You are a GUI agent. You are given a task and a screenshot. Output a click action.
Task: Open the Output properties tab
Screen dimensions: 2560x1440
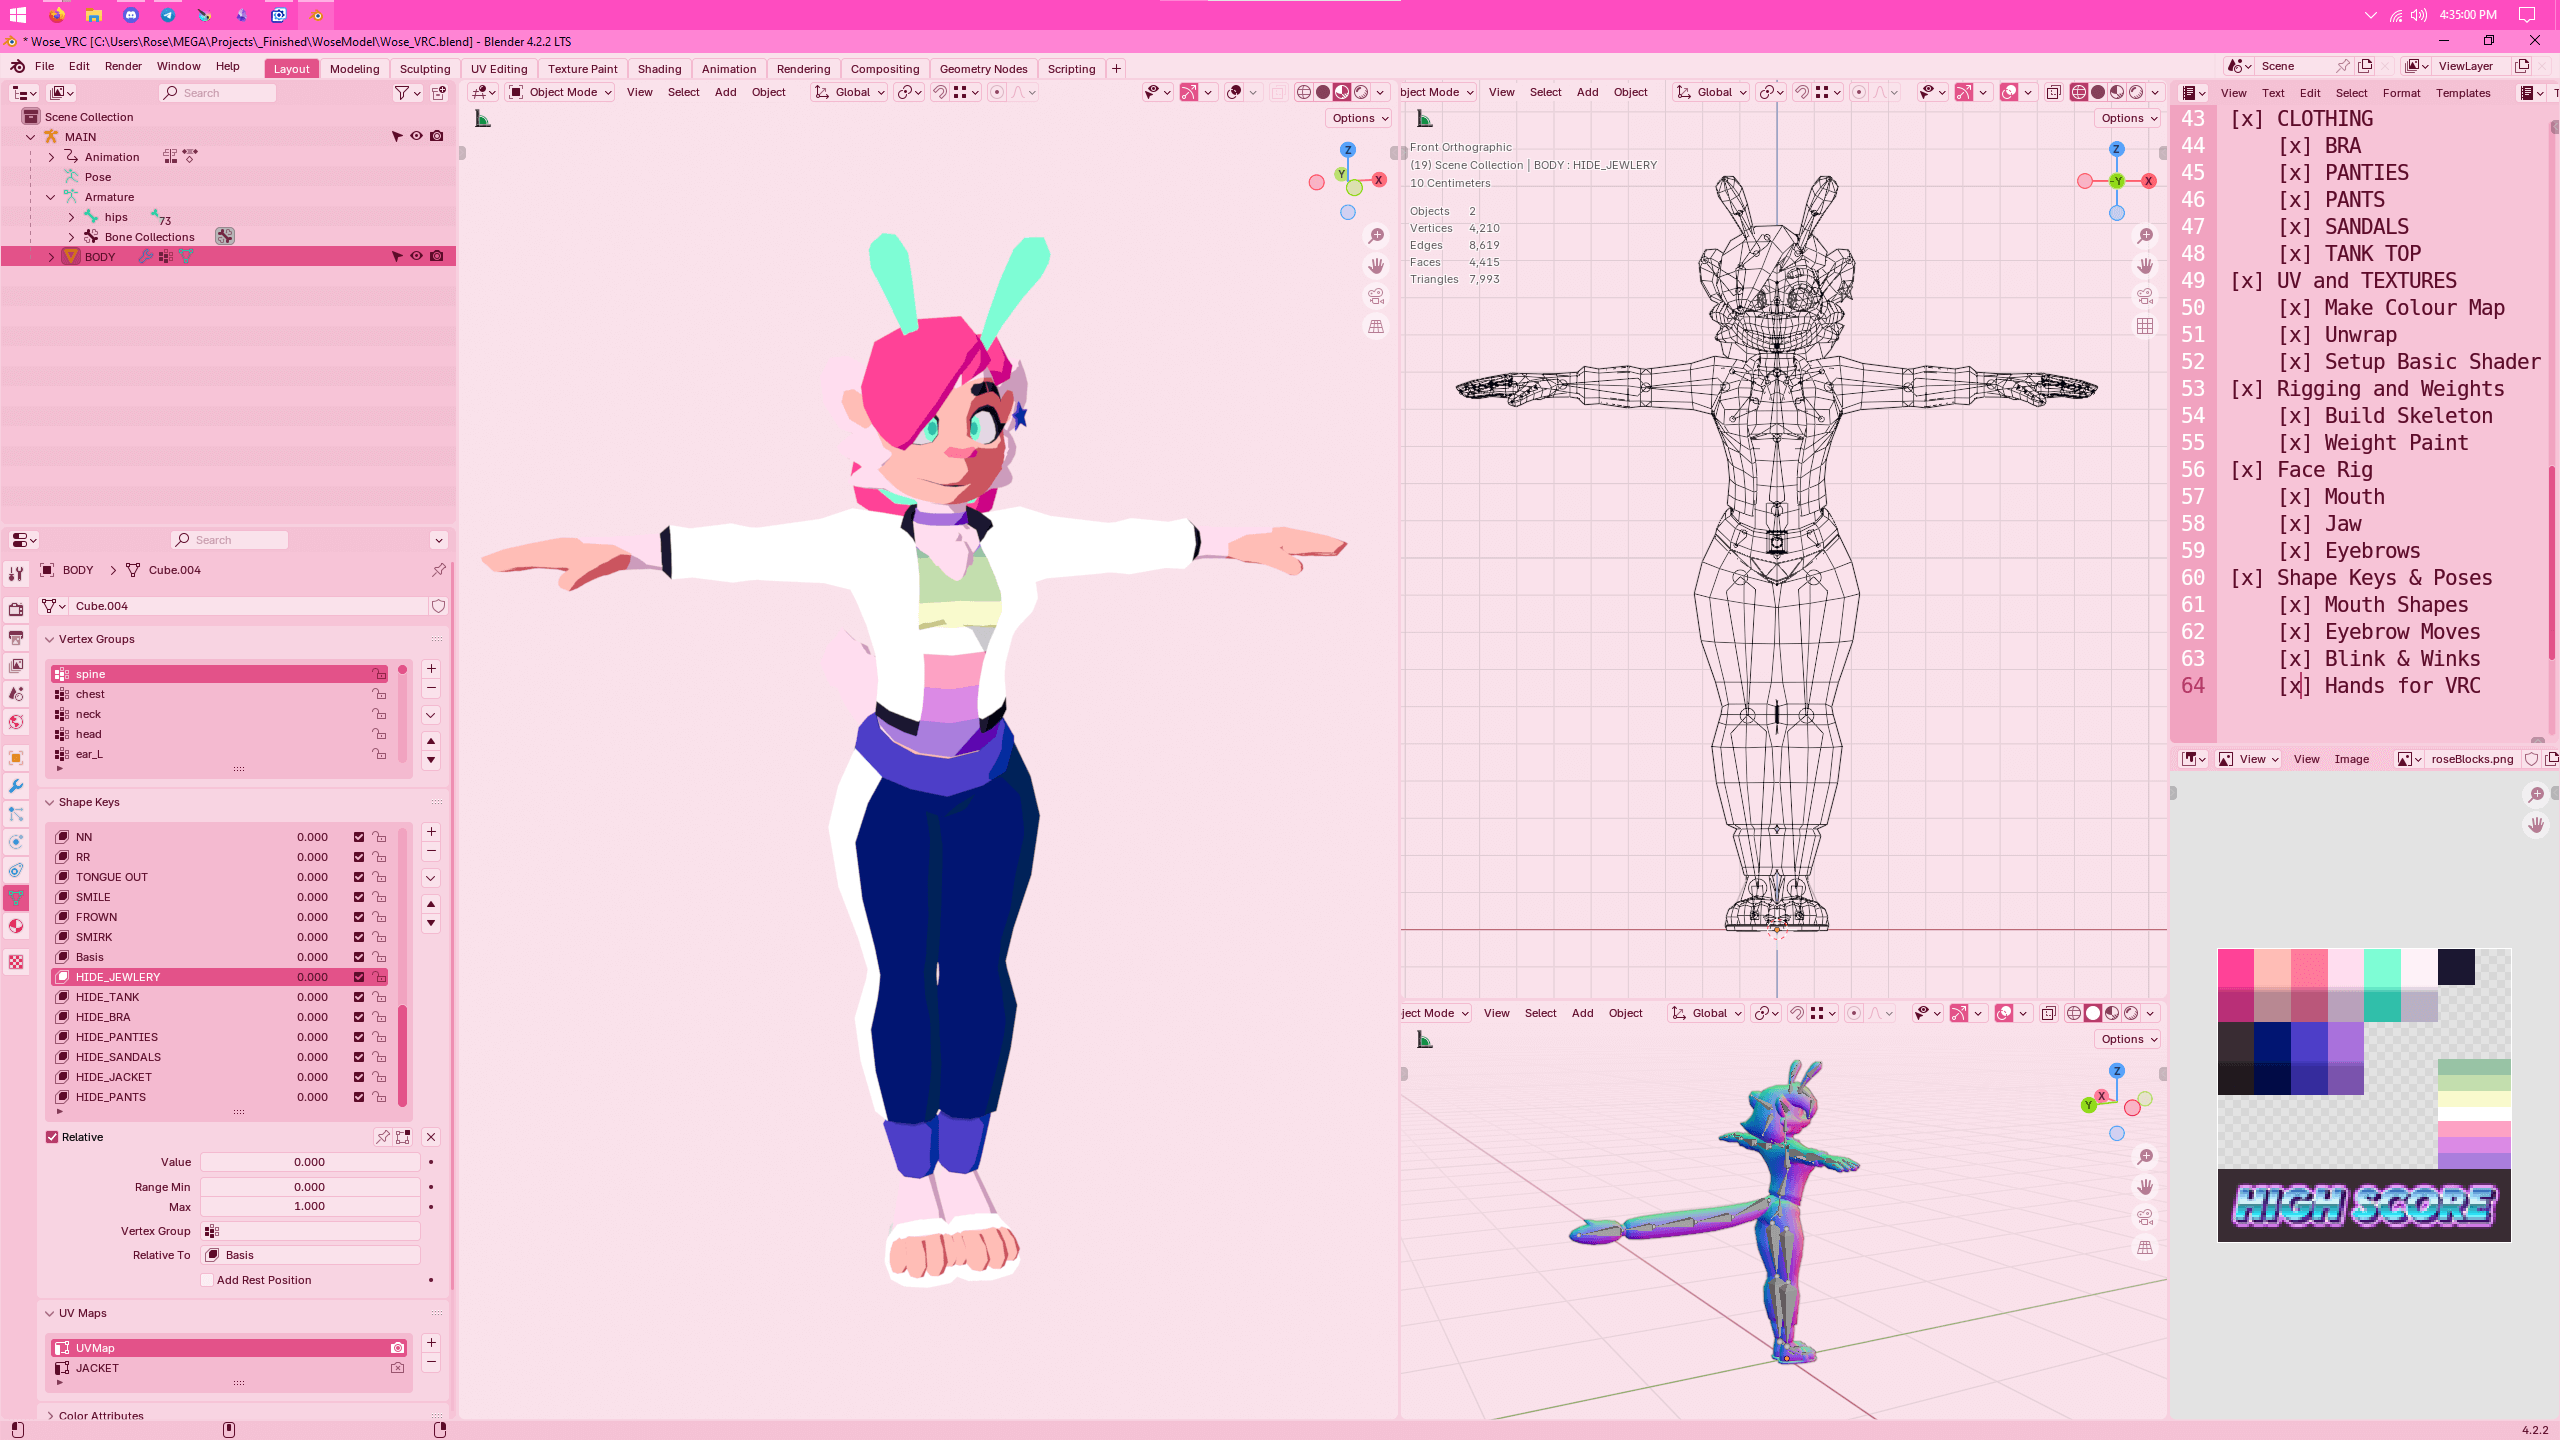16,637
